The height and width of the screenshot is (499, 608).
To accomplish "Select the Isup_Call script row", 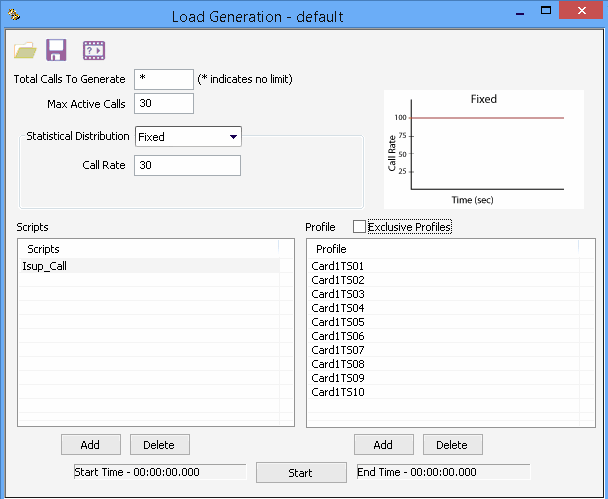I will (x=149, y=266).
